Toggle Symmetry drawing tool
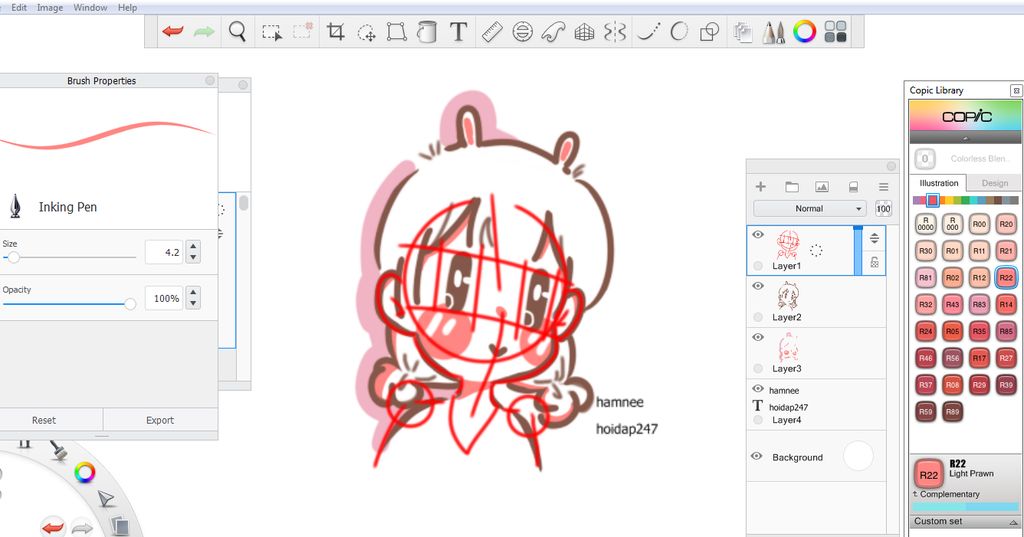The width and height of the screenshot is (1024, 537). click(615, 31)
